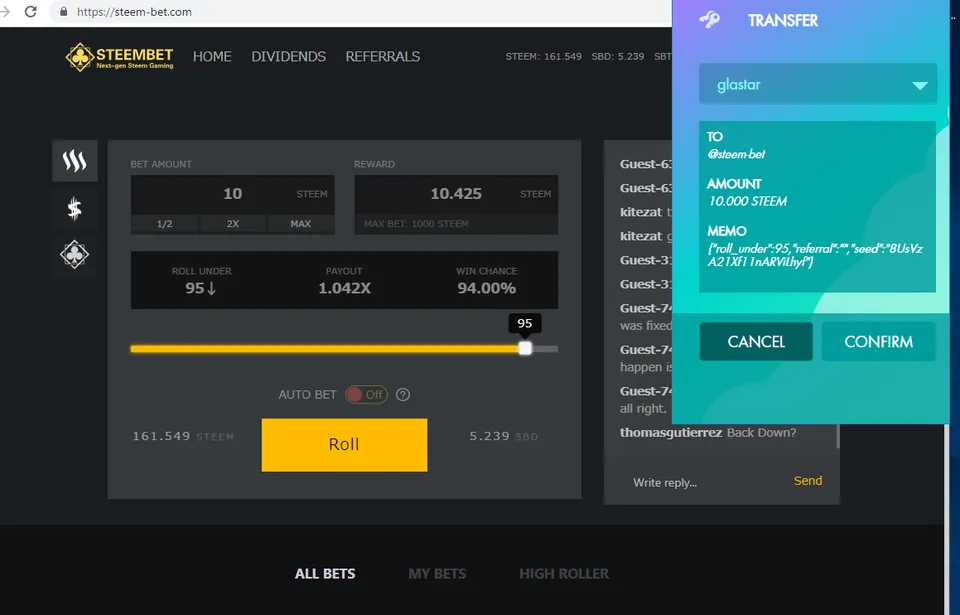Click the 10.000 STEEM amount in transfer
Viewport: 960px width, 615px height.
click(748, 201)
